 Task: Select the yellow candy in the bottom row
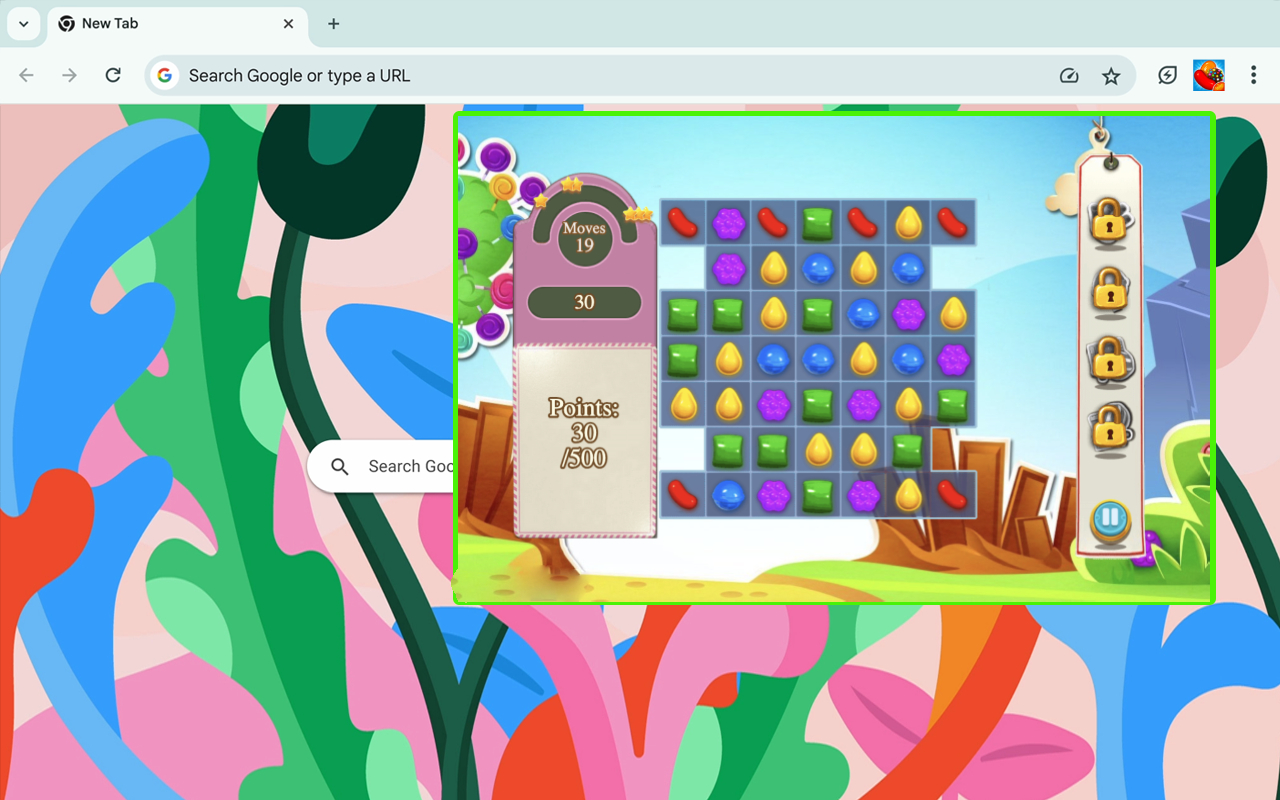tap(908, 494)
